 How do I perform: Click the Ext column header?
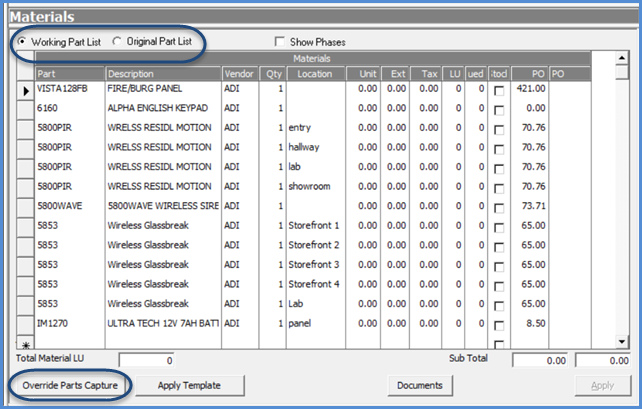coord(395,74)
